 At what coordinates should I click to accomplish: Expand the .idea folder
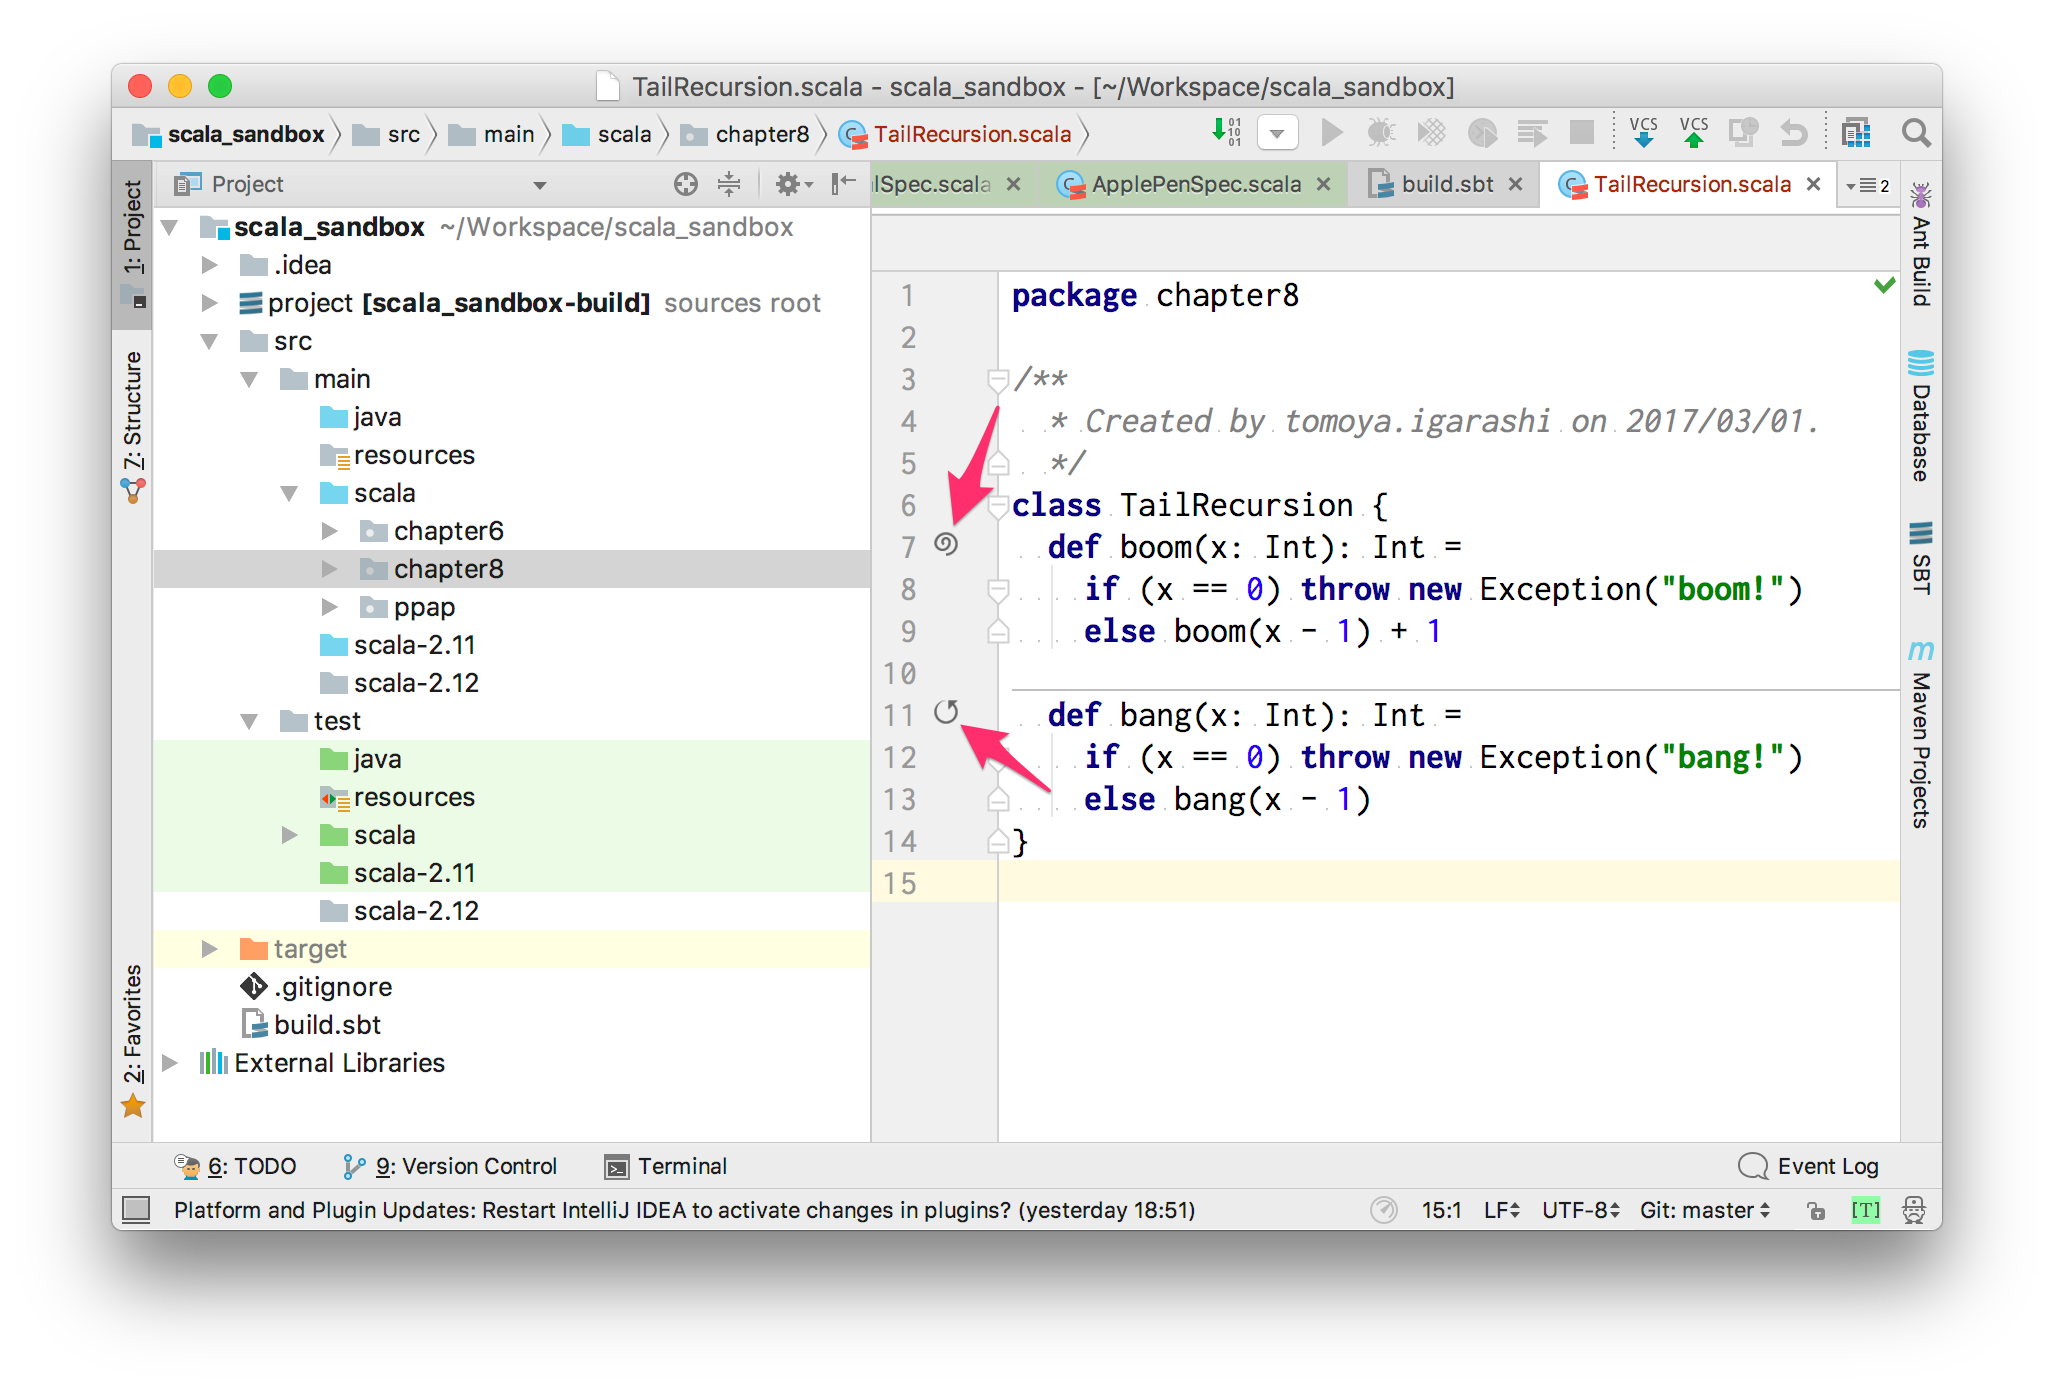coord(209,265)
